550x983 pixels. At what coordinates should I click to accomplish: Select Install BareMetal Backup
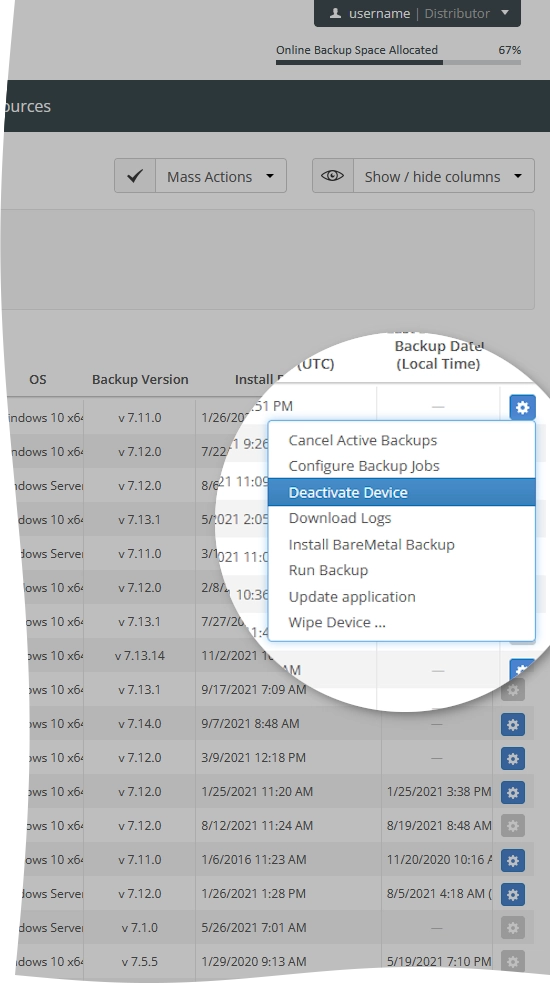click(x=371, y=544)
